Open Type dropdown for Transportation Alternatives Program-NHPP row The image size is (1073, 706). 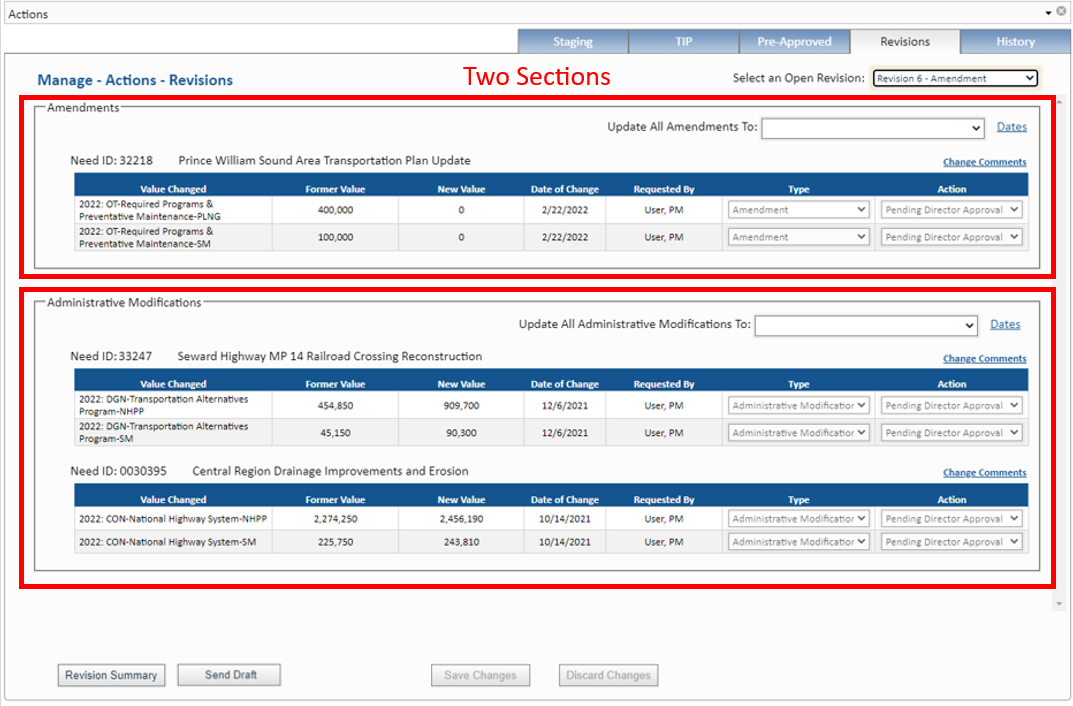(799, 406)
